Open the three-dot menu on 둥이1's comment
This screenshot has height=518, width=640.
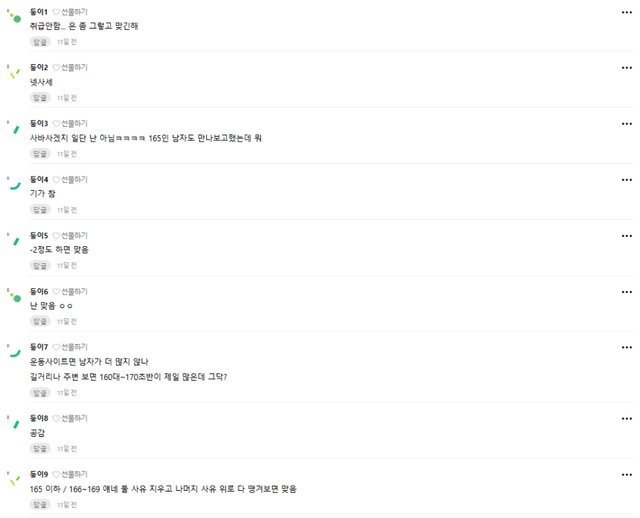(x=627, y=12)
